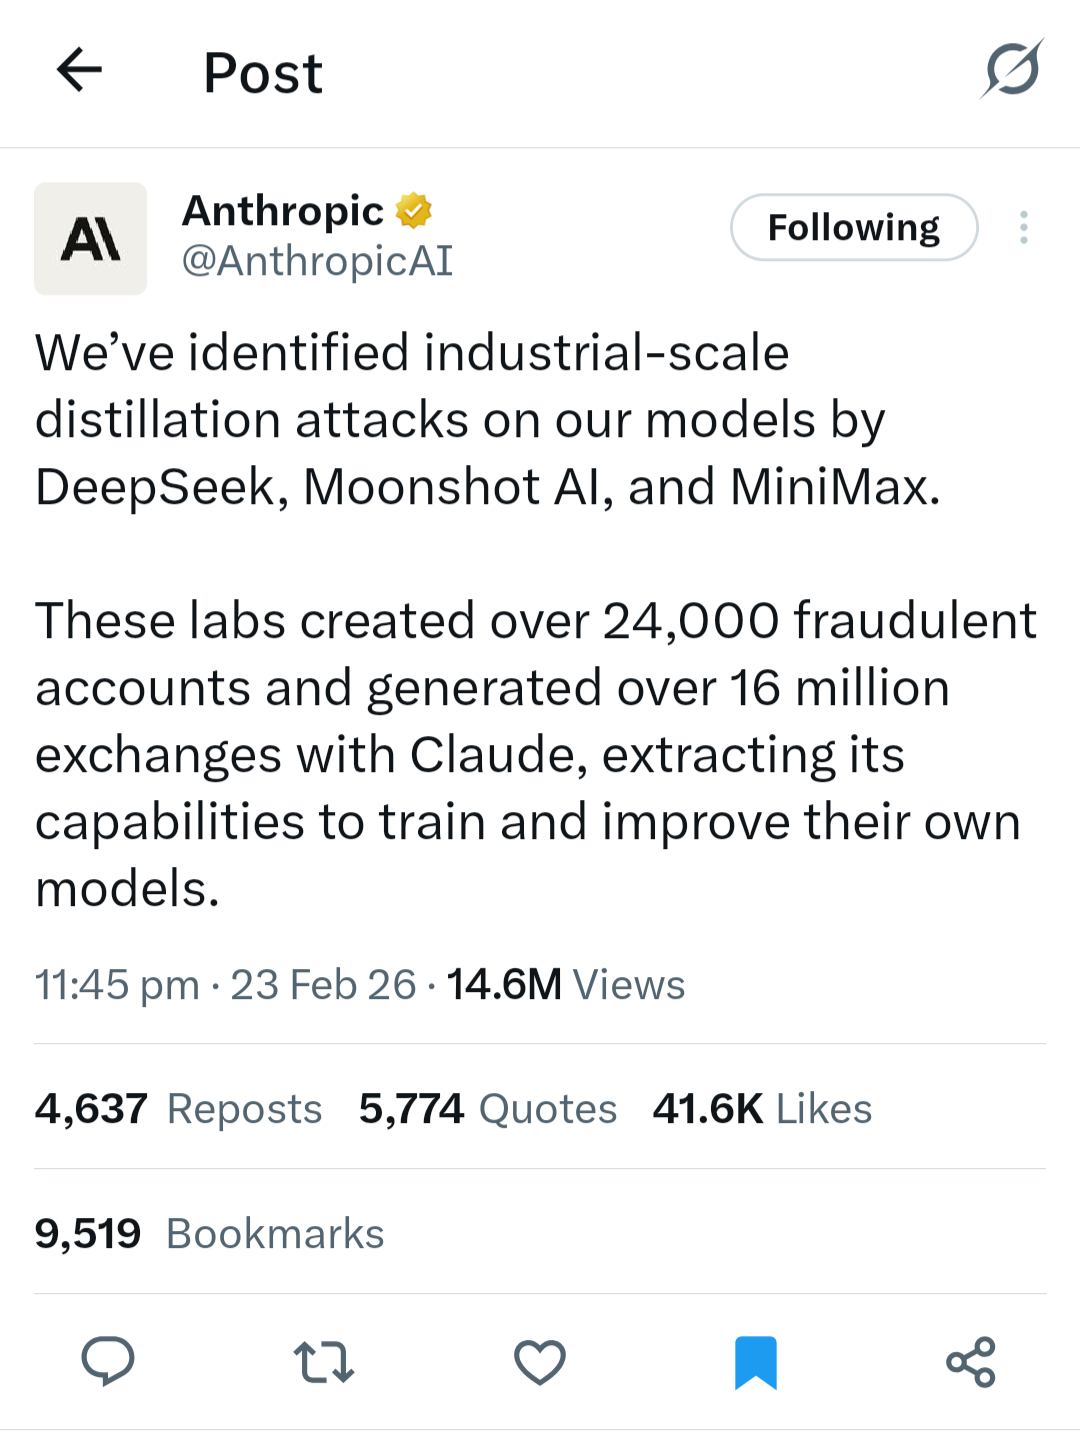1080x1436 pixels.
Task: Tap the share icon
Action: pyautogui.click(x=971, y=1362)
